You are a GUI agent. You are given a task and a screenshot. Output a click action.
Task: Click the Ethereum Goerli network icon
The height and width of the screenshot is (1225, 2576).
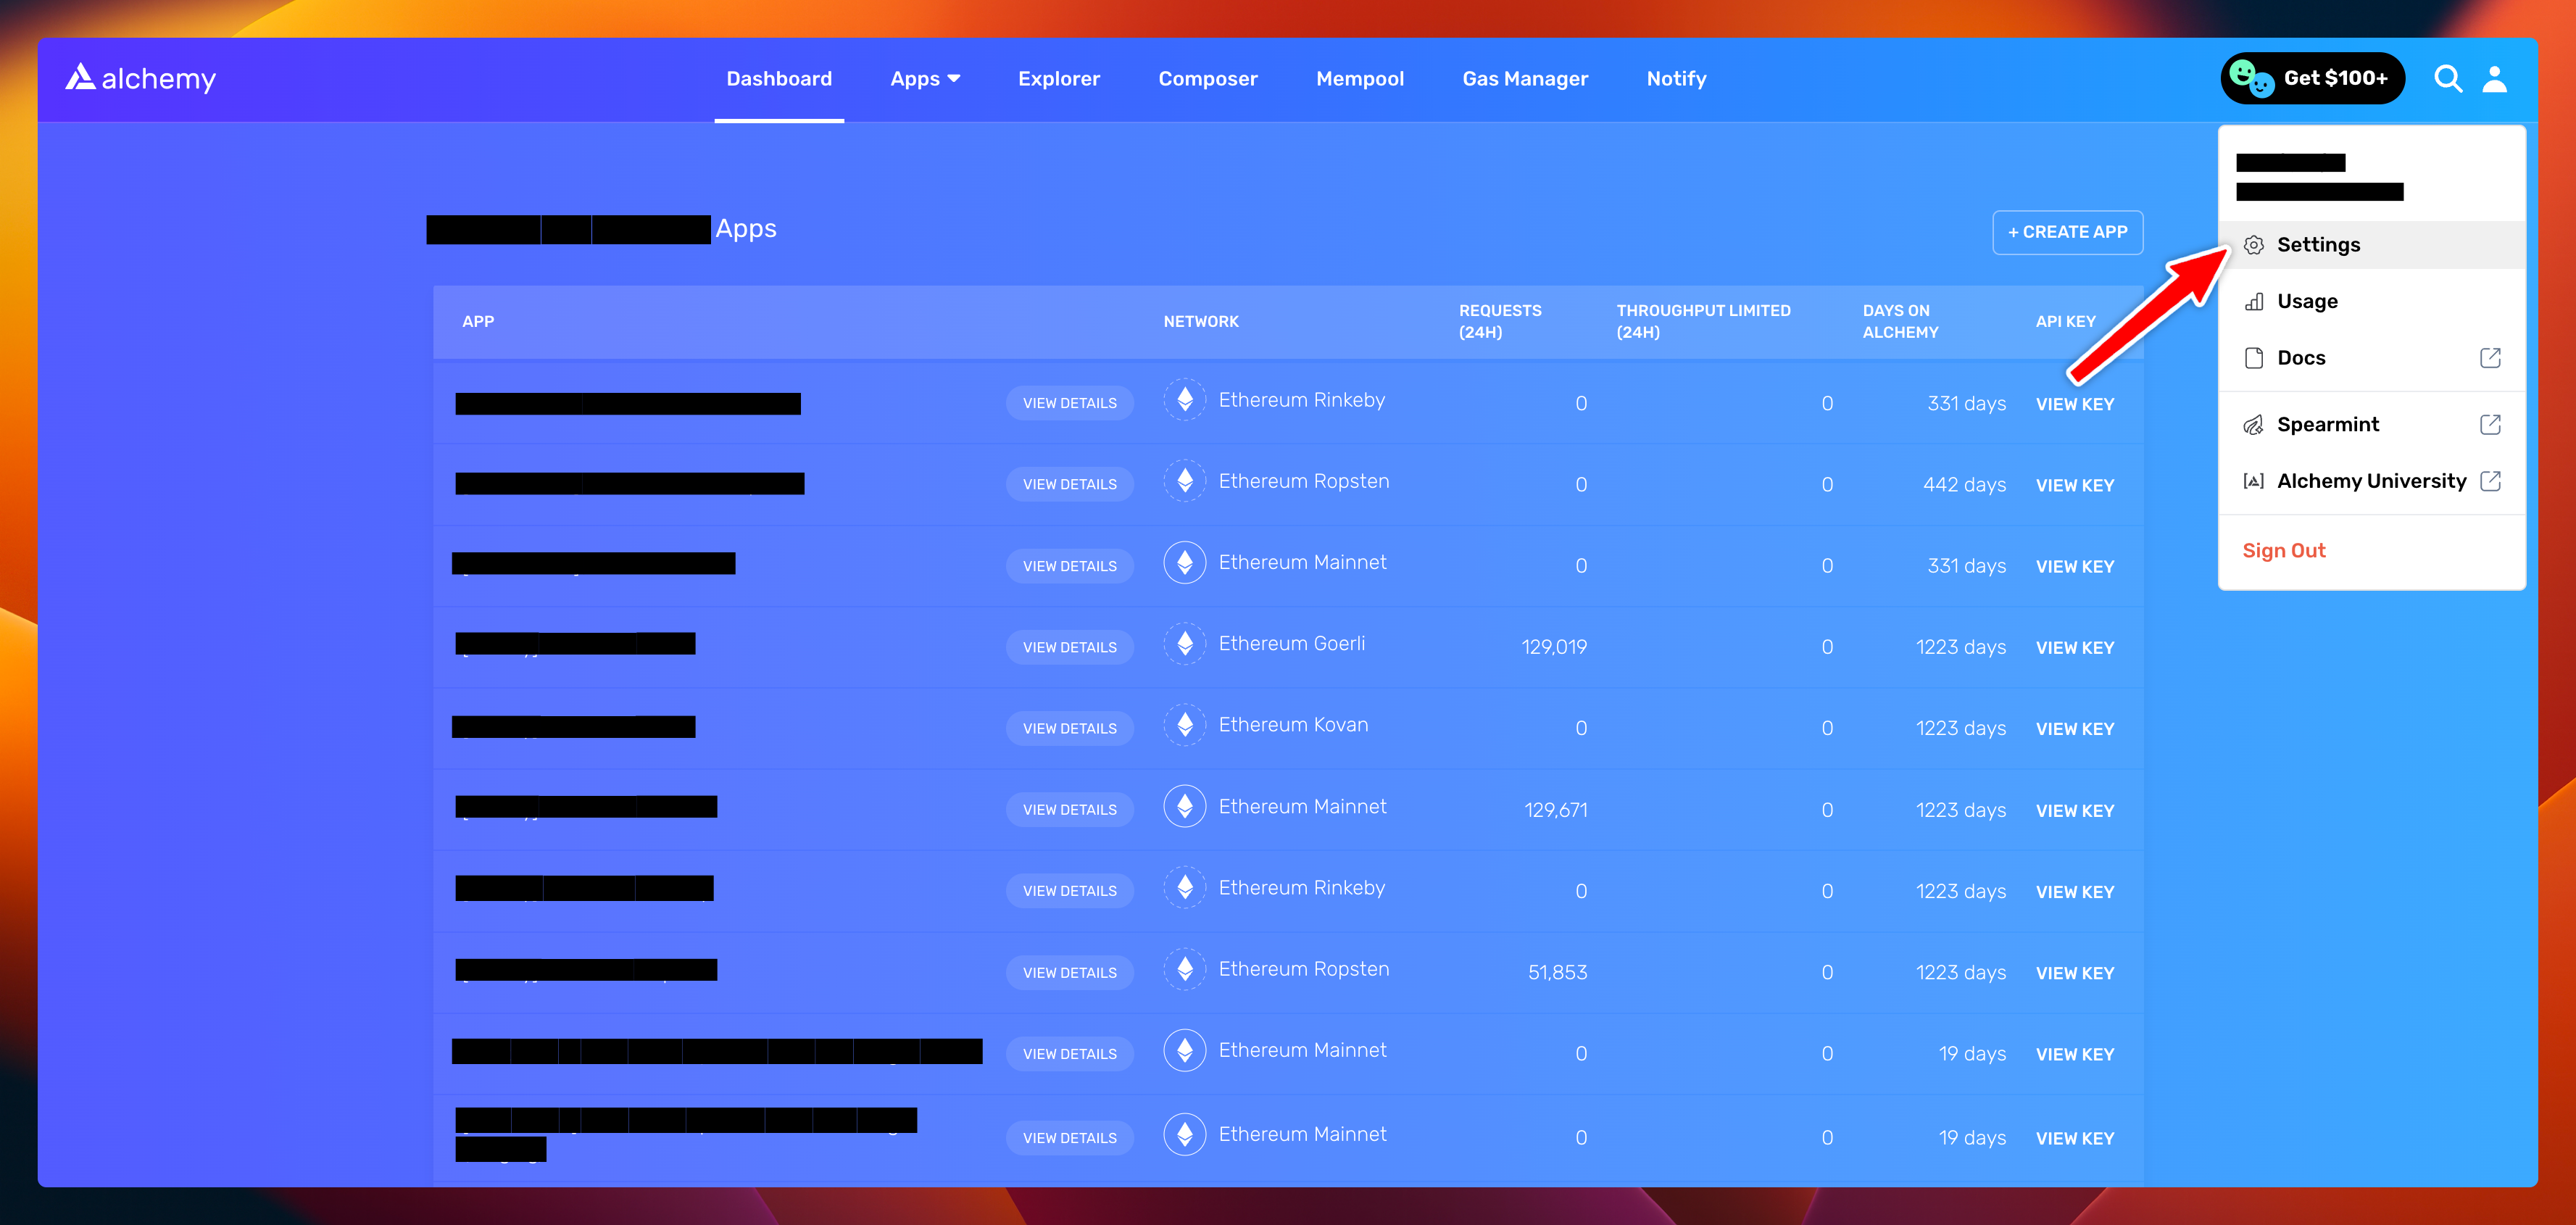(1184, 644)
